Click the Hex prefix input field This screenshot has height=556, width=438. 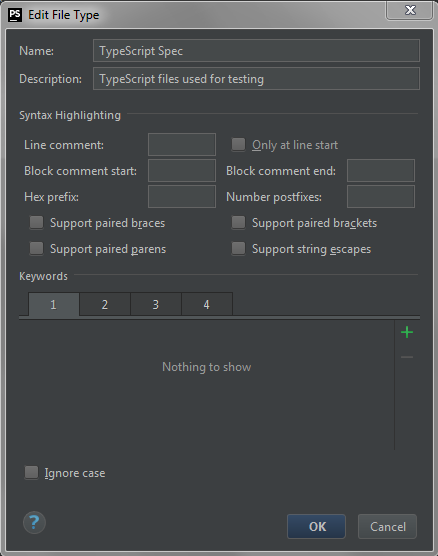pyautogui.click(x=182, y=196)
